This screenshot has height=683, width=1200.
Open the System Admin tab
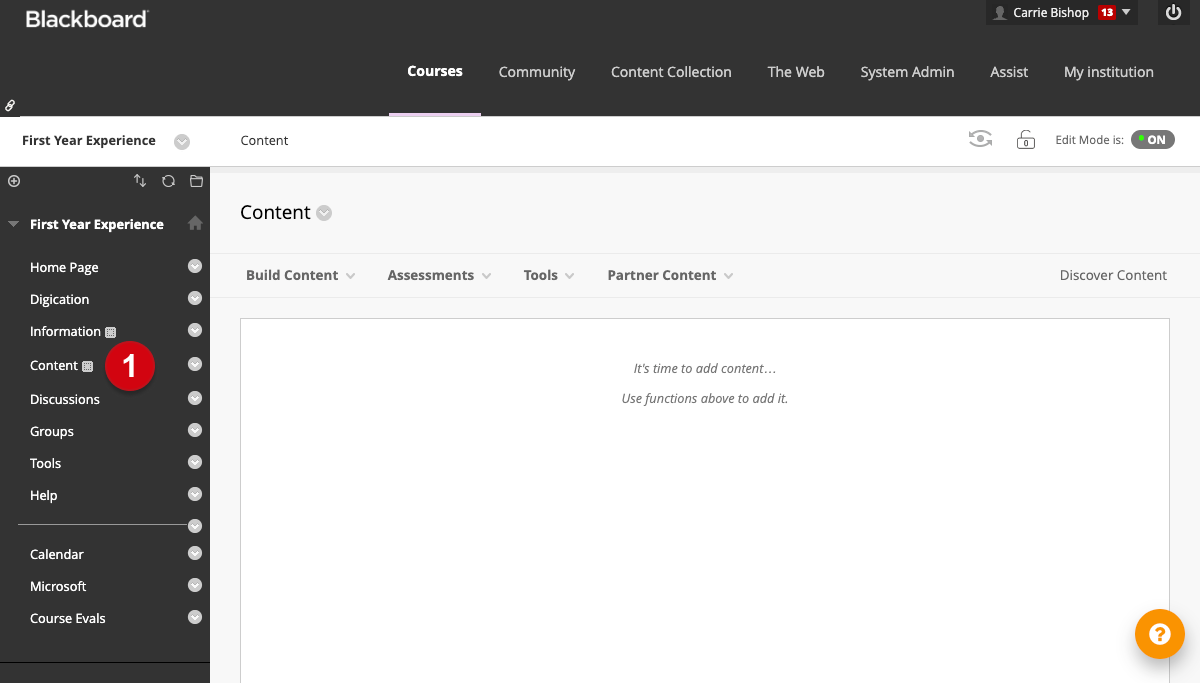coord(907,72)
